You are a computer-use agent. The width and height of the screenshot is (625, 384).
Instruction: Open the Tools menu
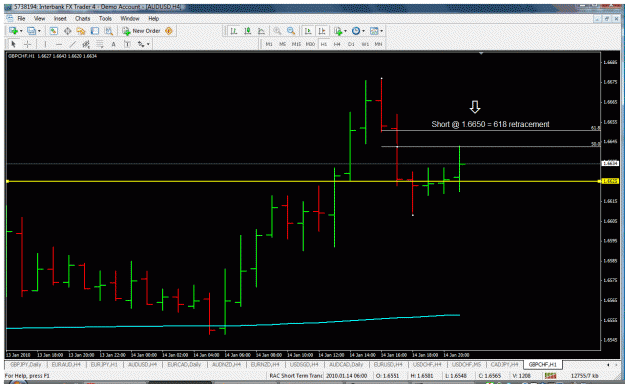[105, 18]
